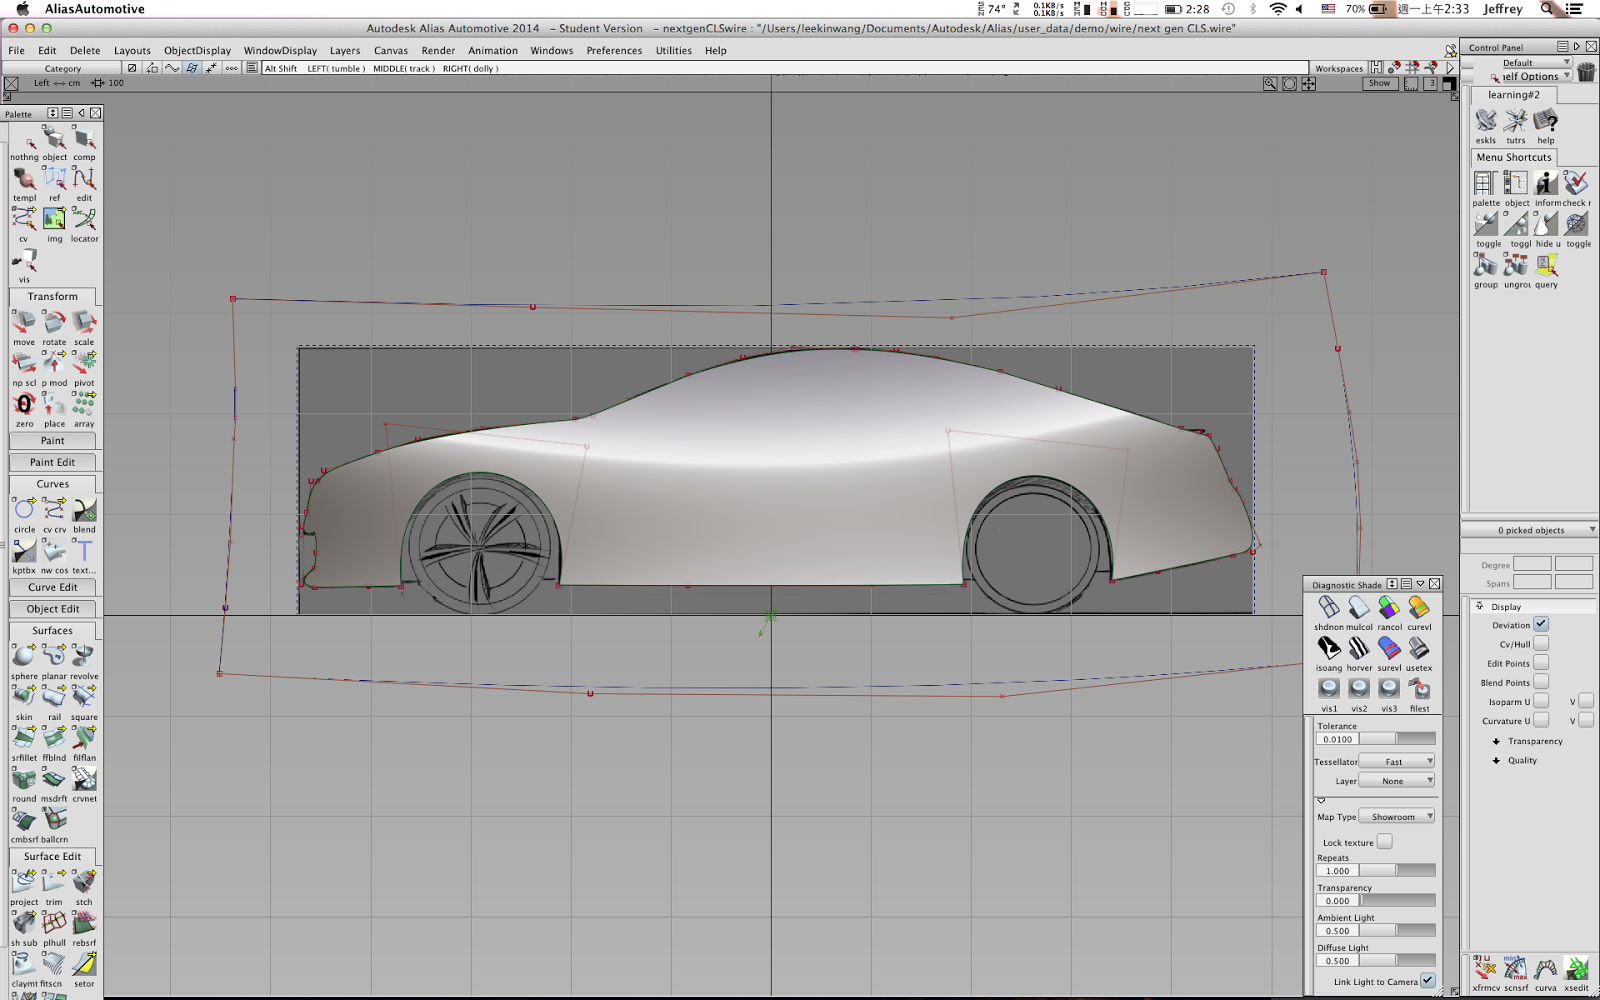Open the Render menu
The width and height of the screenshot is (1600, 1000).
tap(438, 50)
